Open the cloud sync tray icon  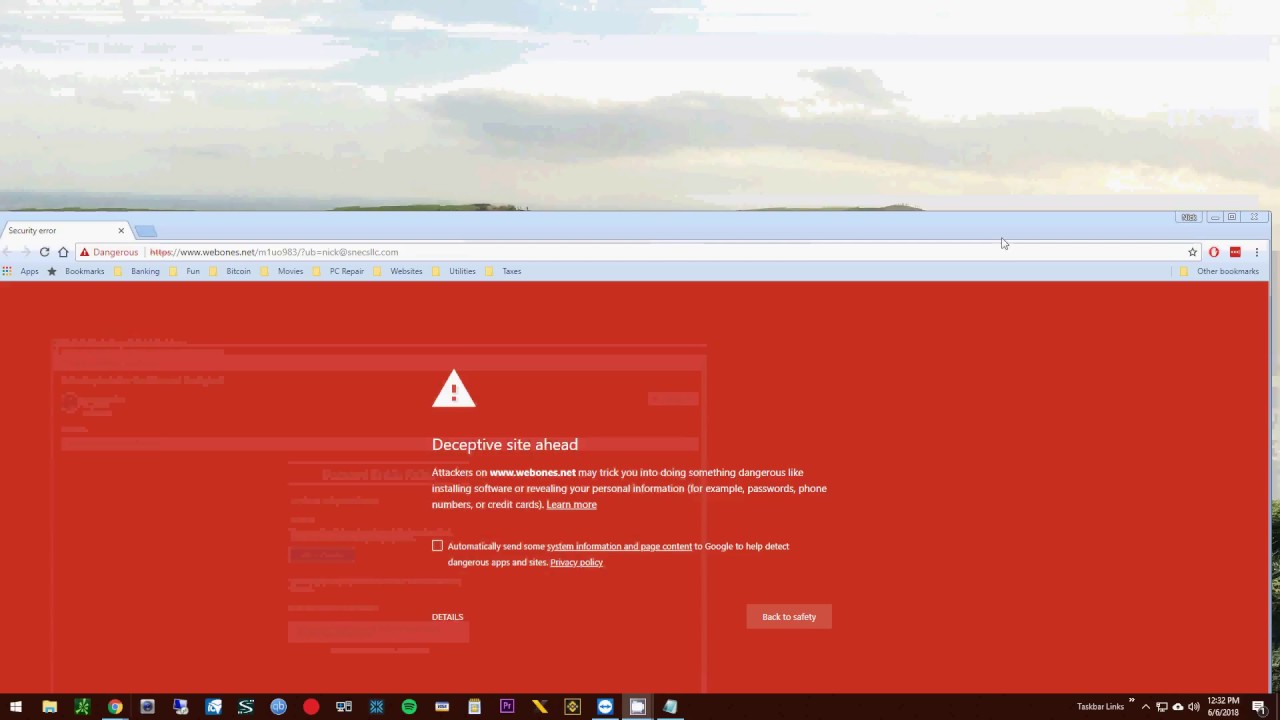point(1177,707)
